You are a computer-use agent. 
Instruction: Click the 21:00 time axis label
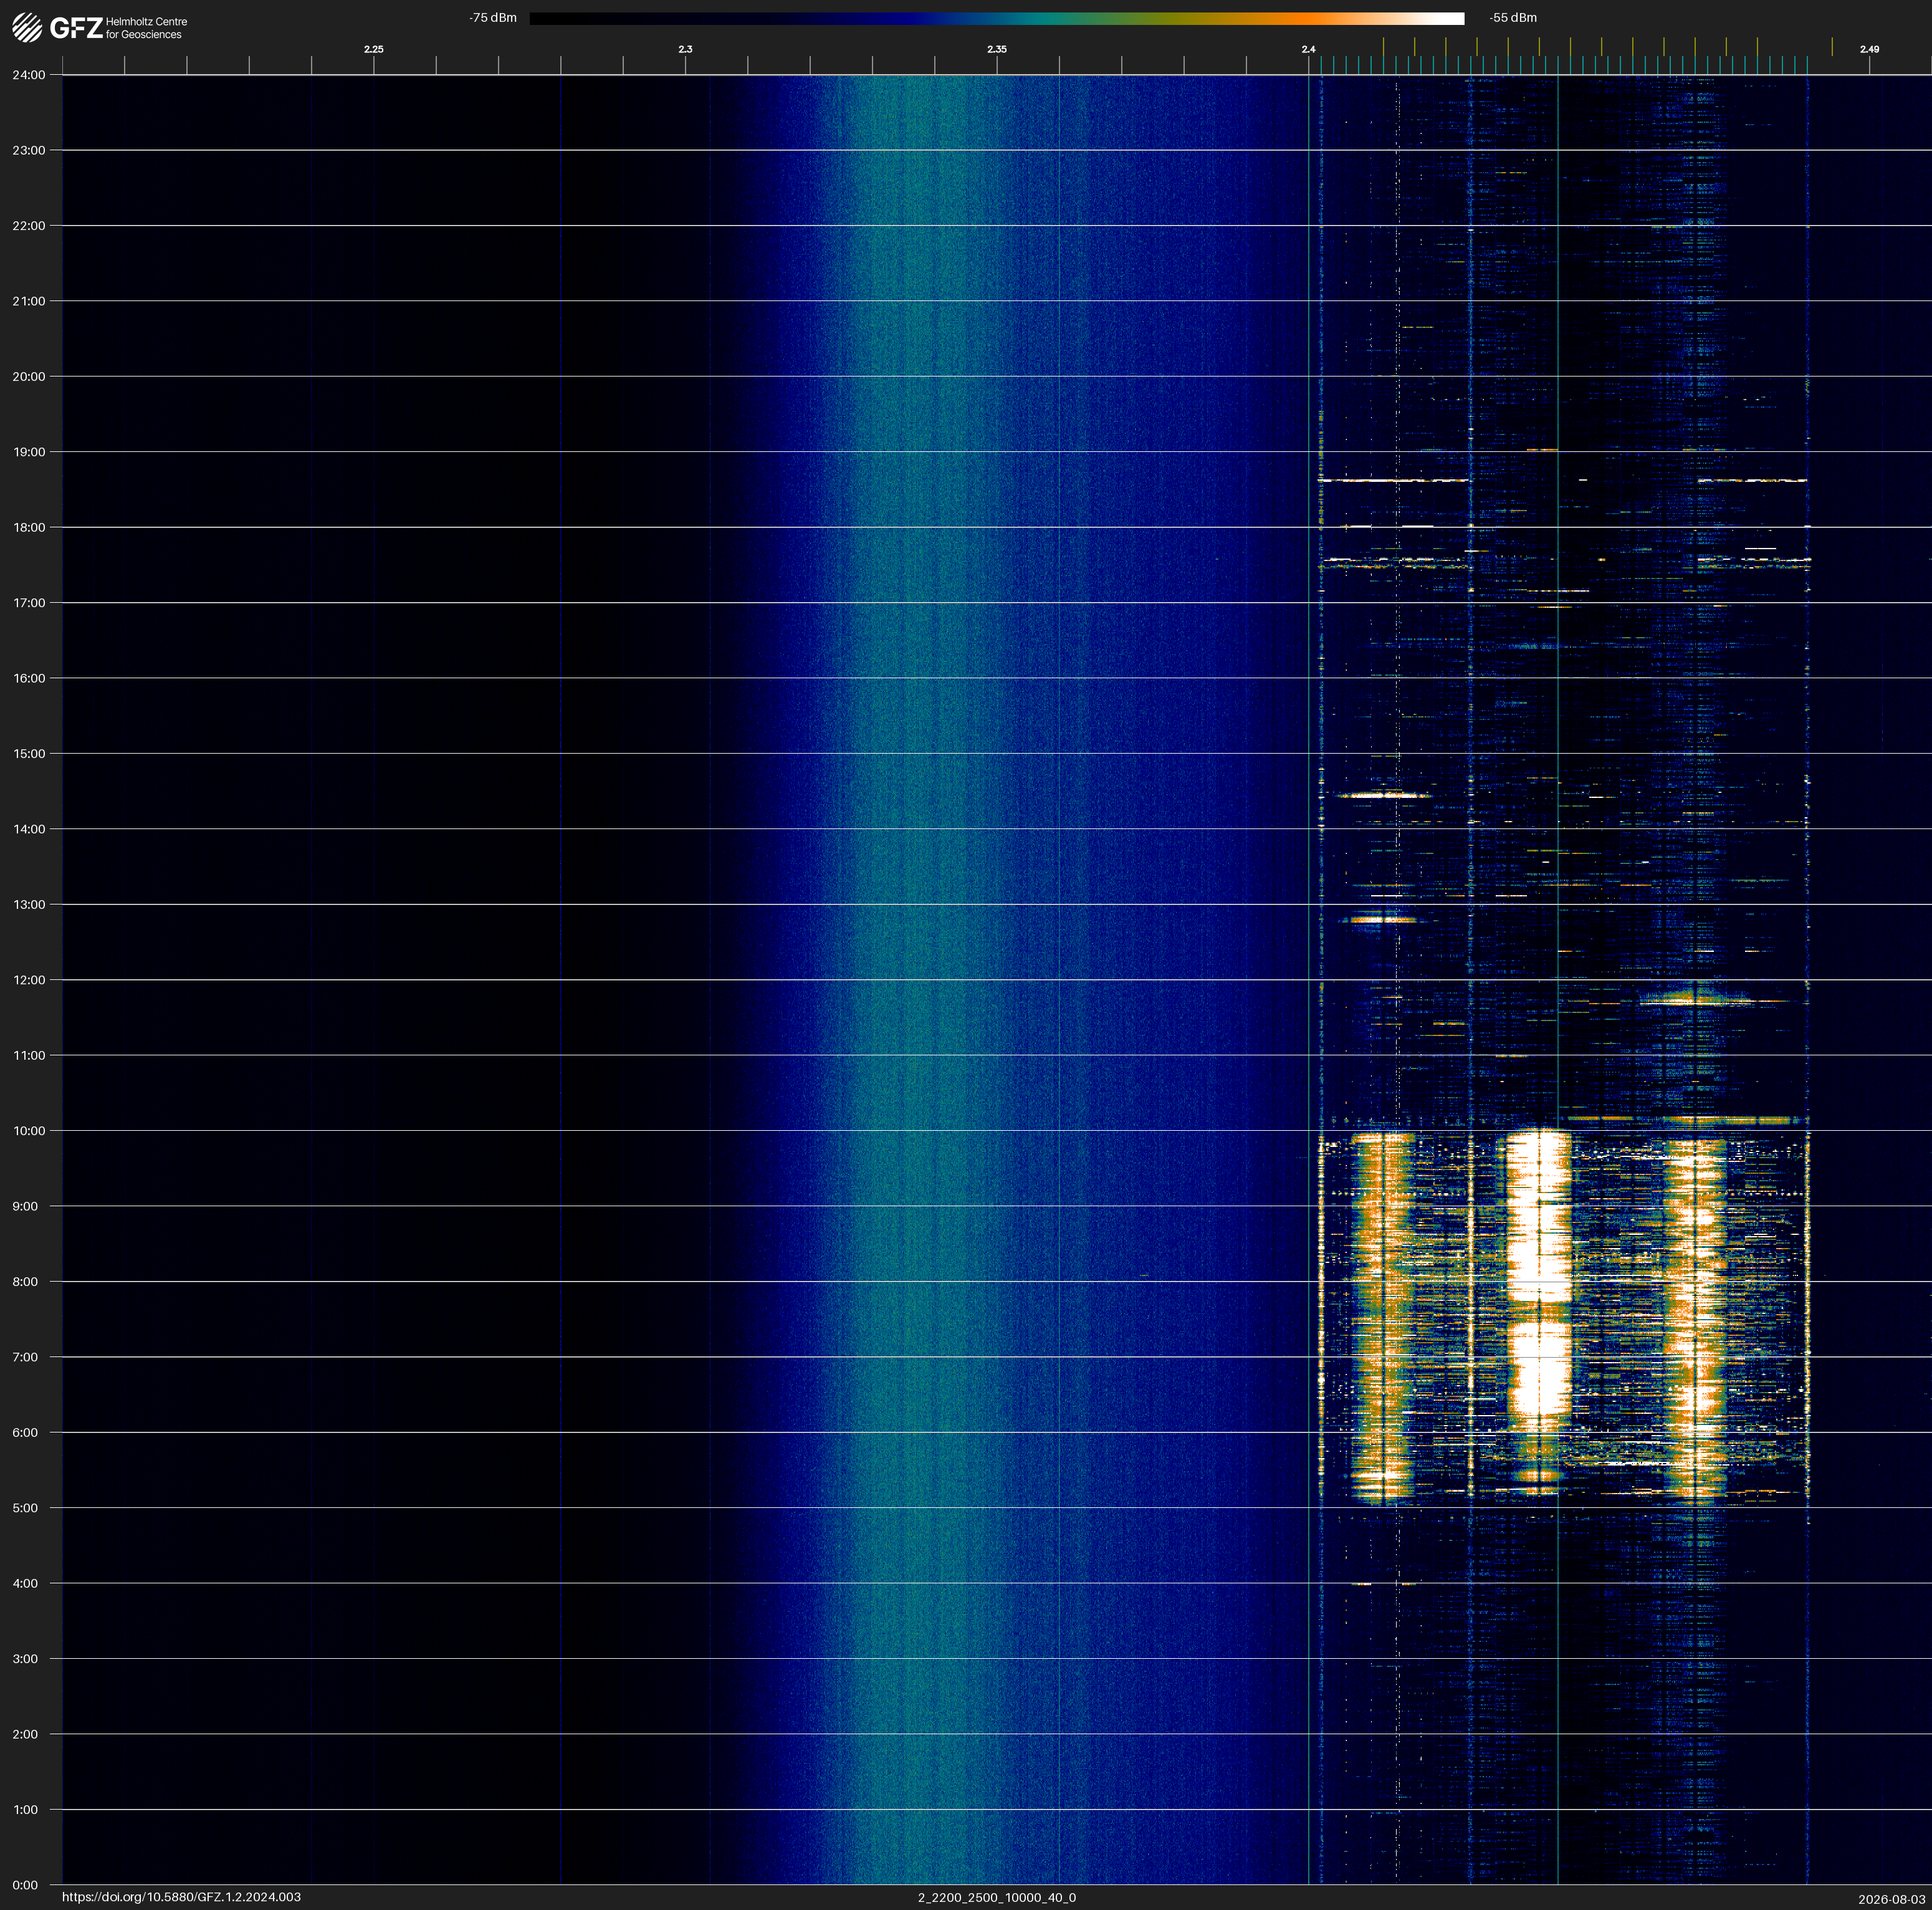pos(29,301)
